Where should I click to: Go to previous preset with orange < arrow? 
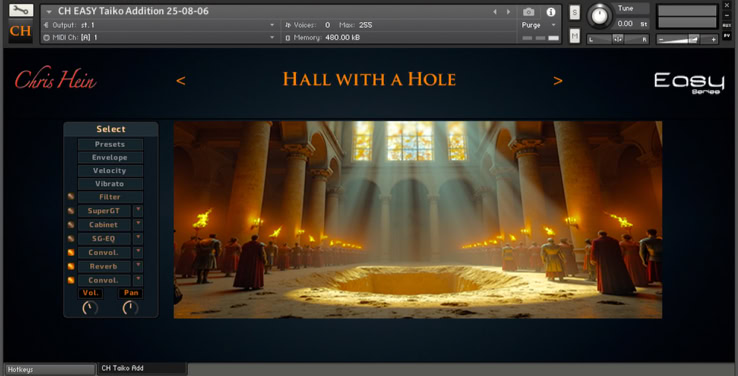[181, 81]
